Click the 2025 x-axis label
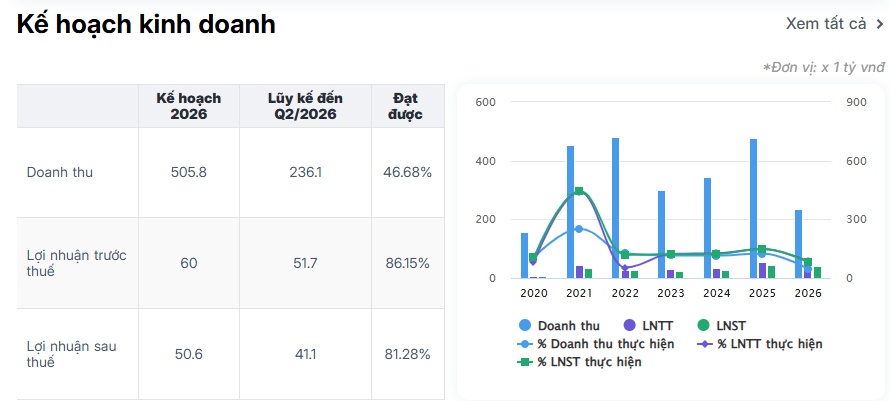890x401 pixels. [x=762, y=293]
